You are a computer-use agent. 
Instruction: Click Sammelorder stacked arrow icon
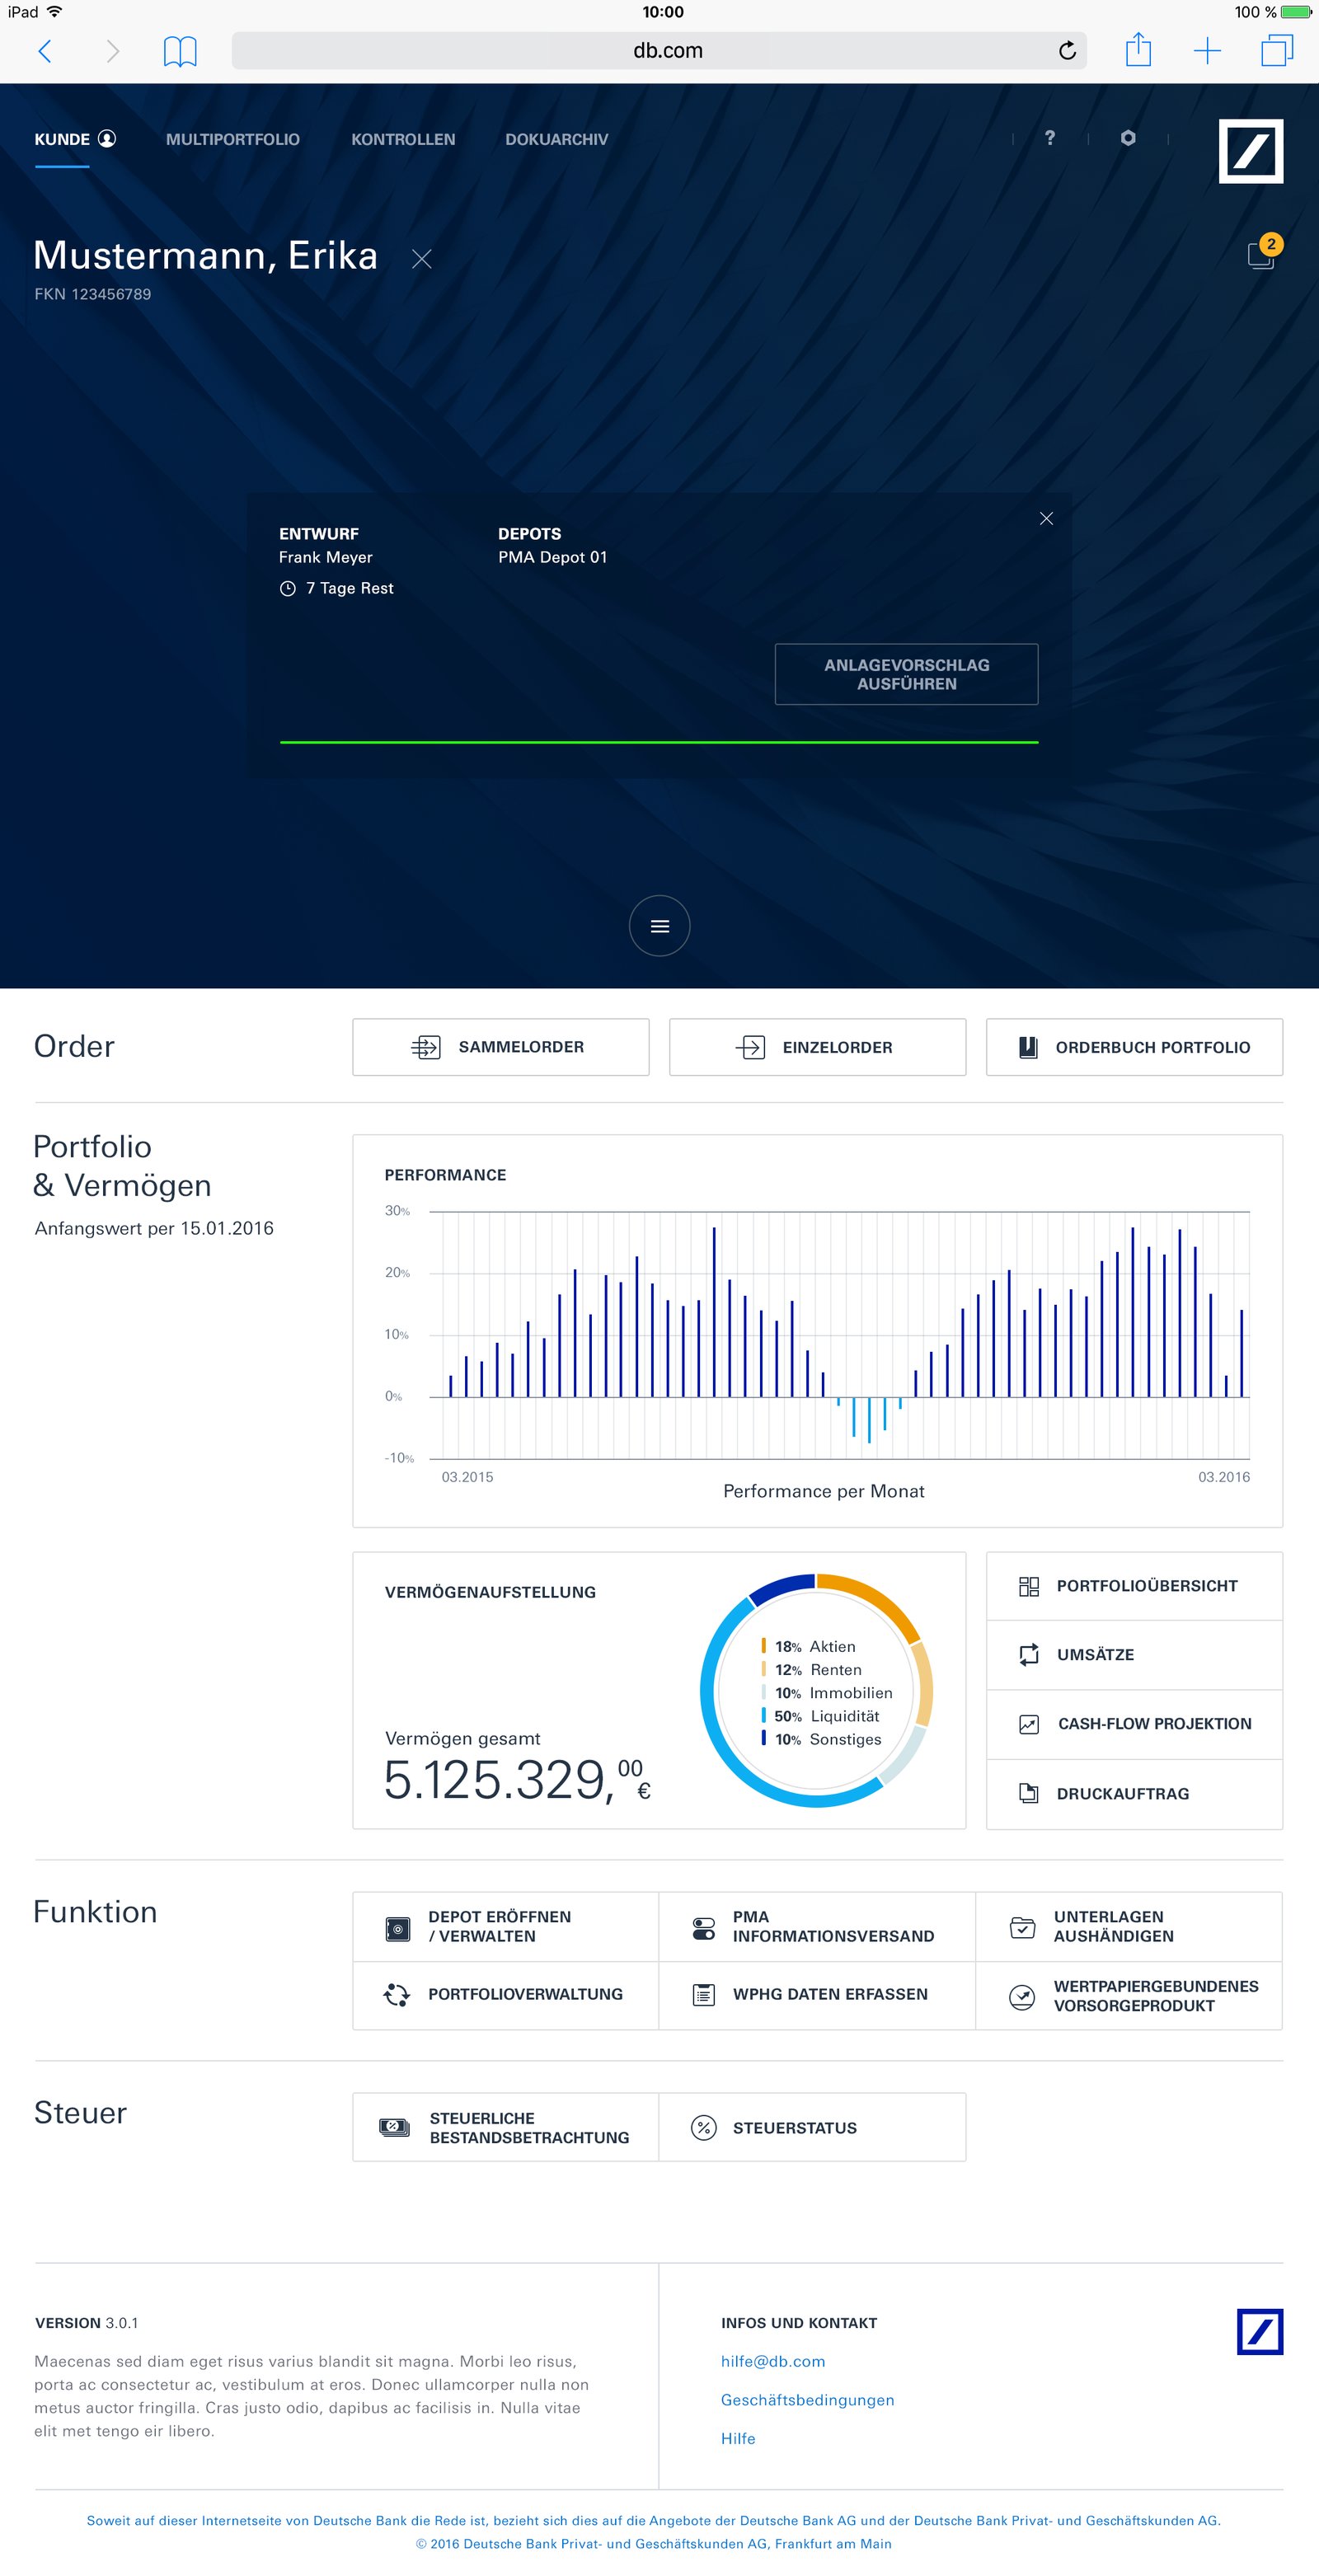coord(426,1047)
